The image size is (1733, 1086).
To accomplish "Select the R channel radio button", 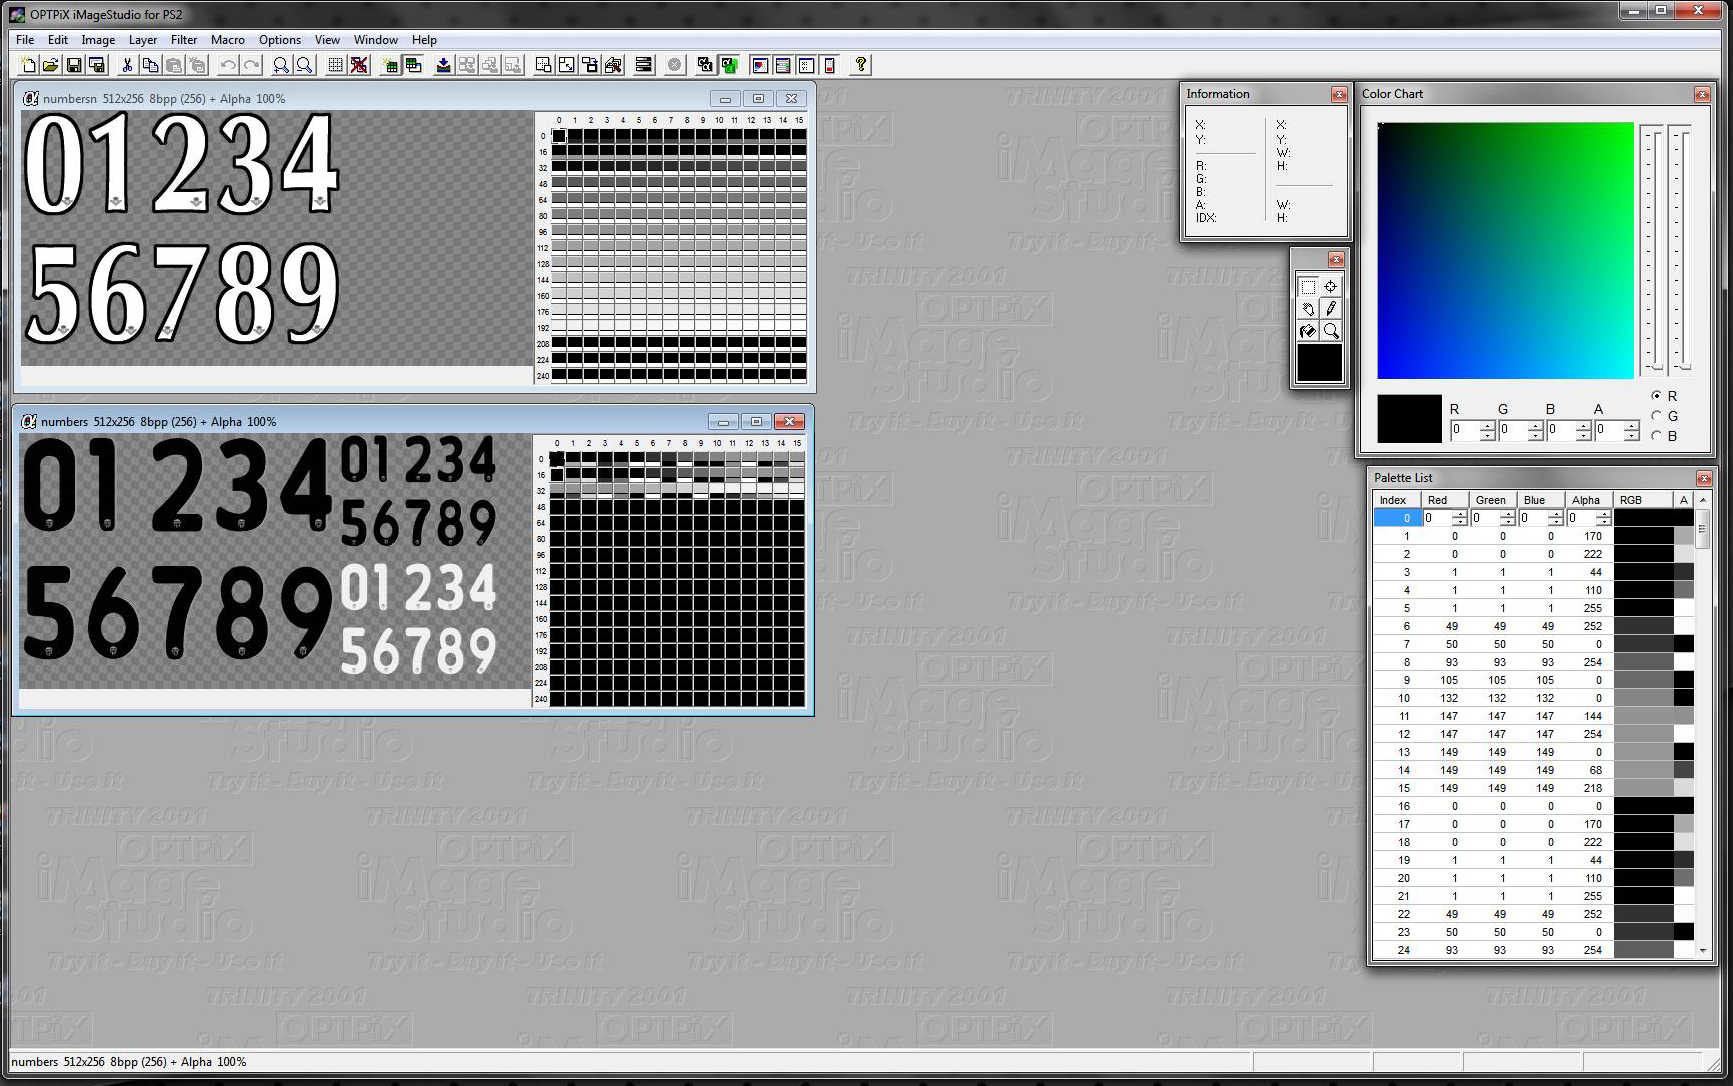I will (x=1657, y=396).
